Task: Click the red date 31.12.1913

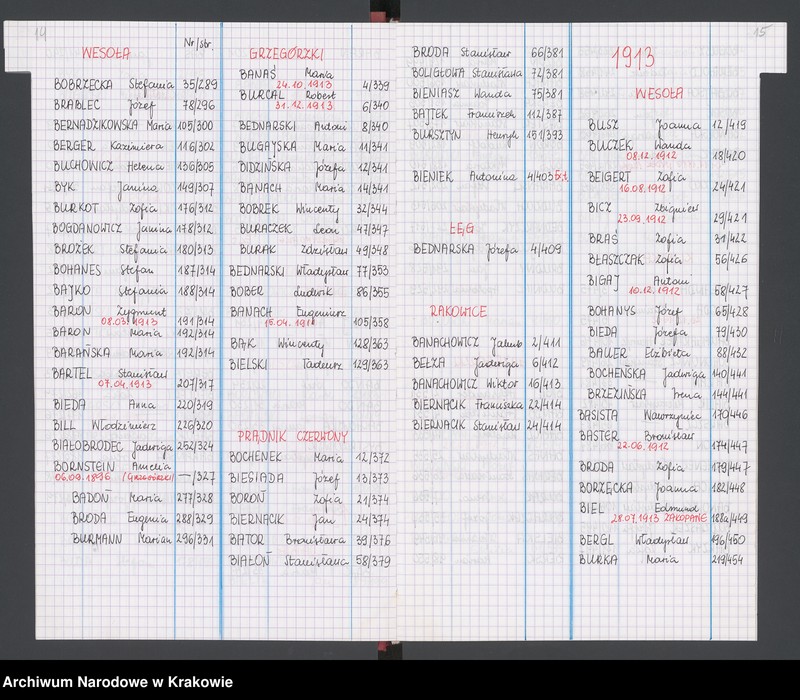Action: point(304,106)
